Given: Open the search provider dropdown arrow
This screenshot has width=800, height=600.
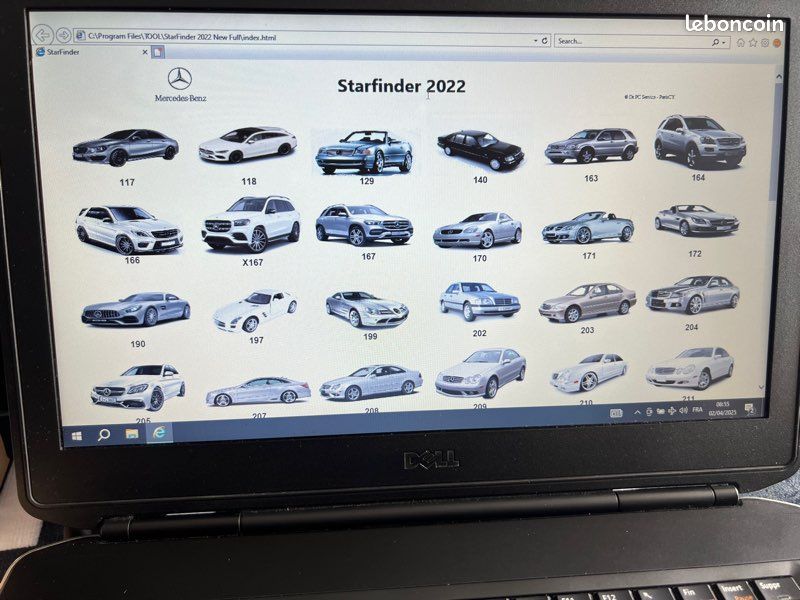Looking at the screenshot, I should point(724,42).
